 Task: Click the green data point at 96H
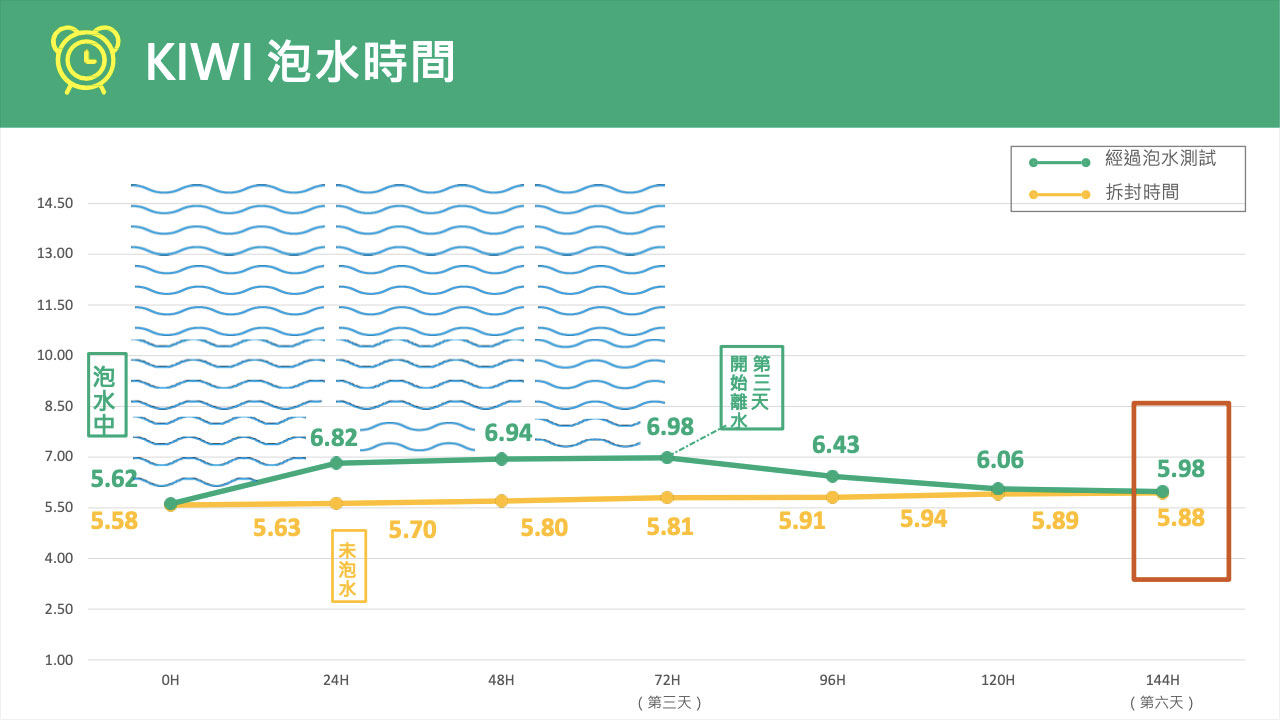coord(832,476)
